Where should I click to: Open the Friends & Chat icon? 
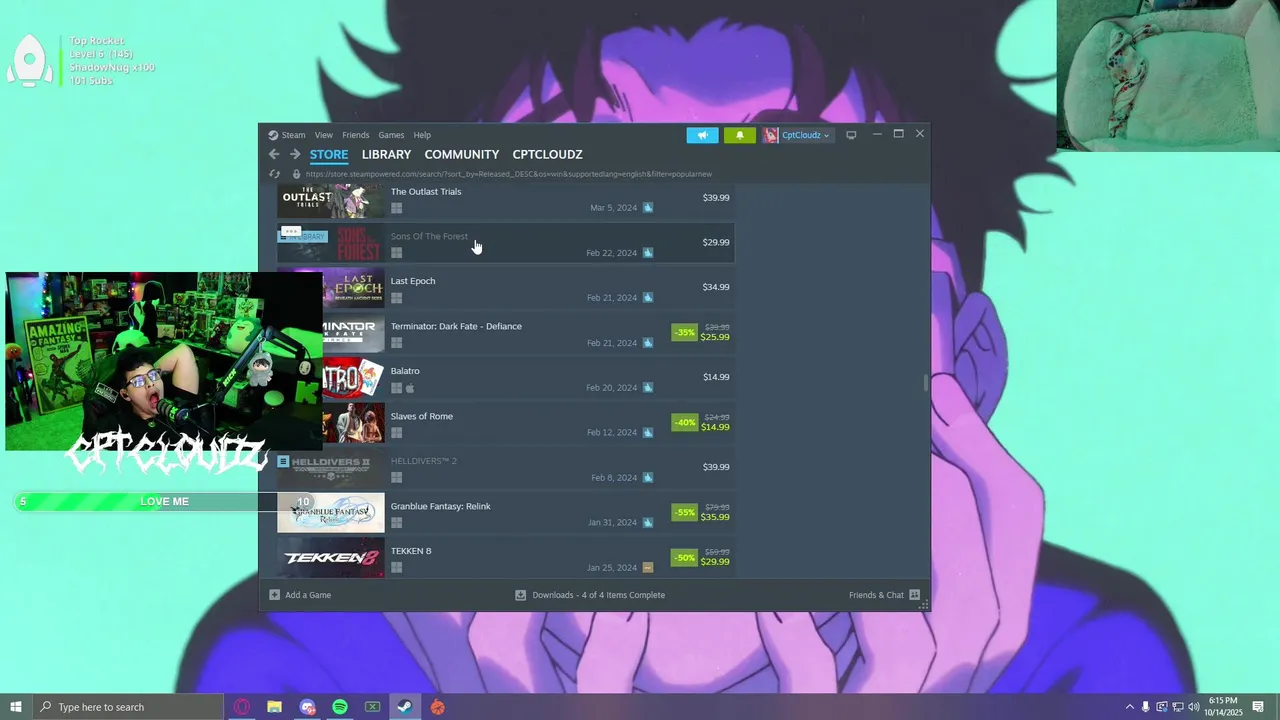pyautogui.click(x=914, y=595)
